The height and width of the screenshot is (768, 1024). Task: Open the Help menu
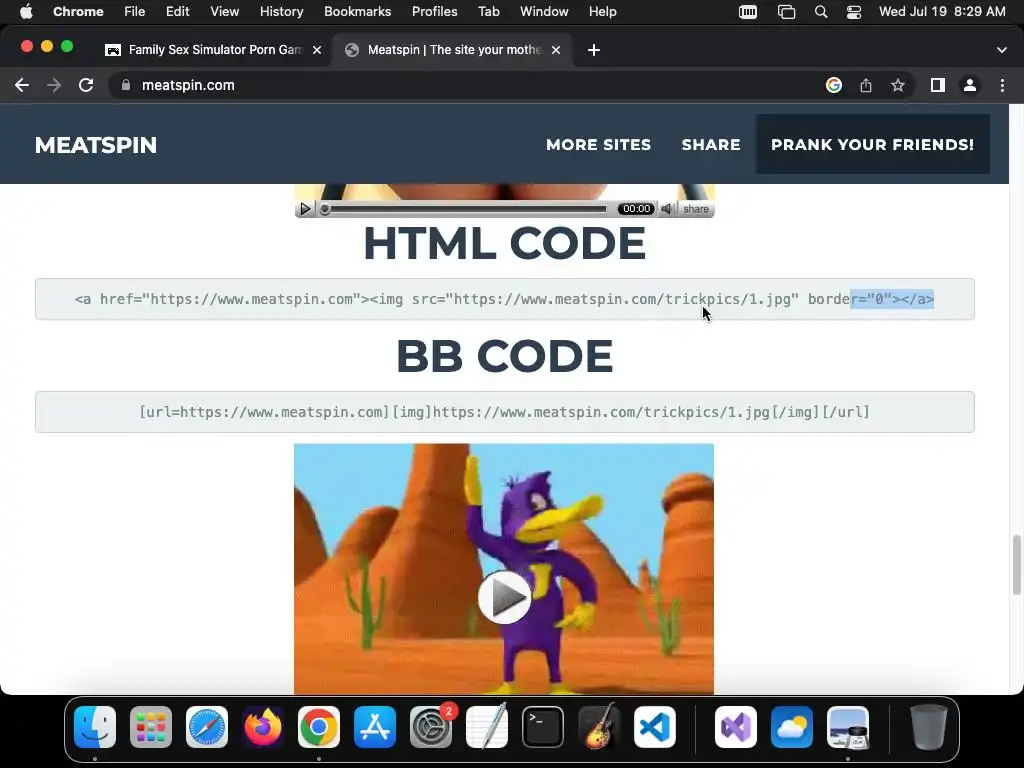(x=602, y=12)
